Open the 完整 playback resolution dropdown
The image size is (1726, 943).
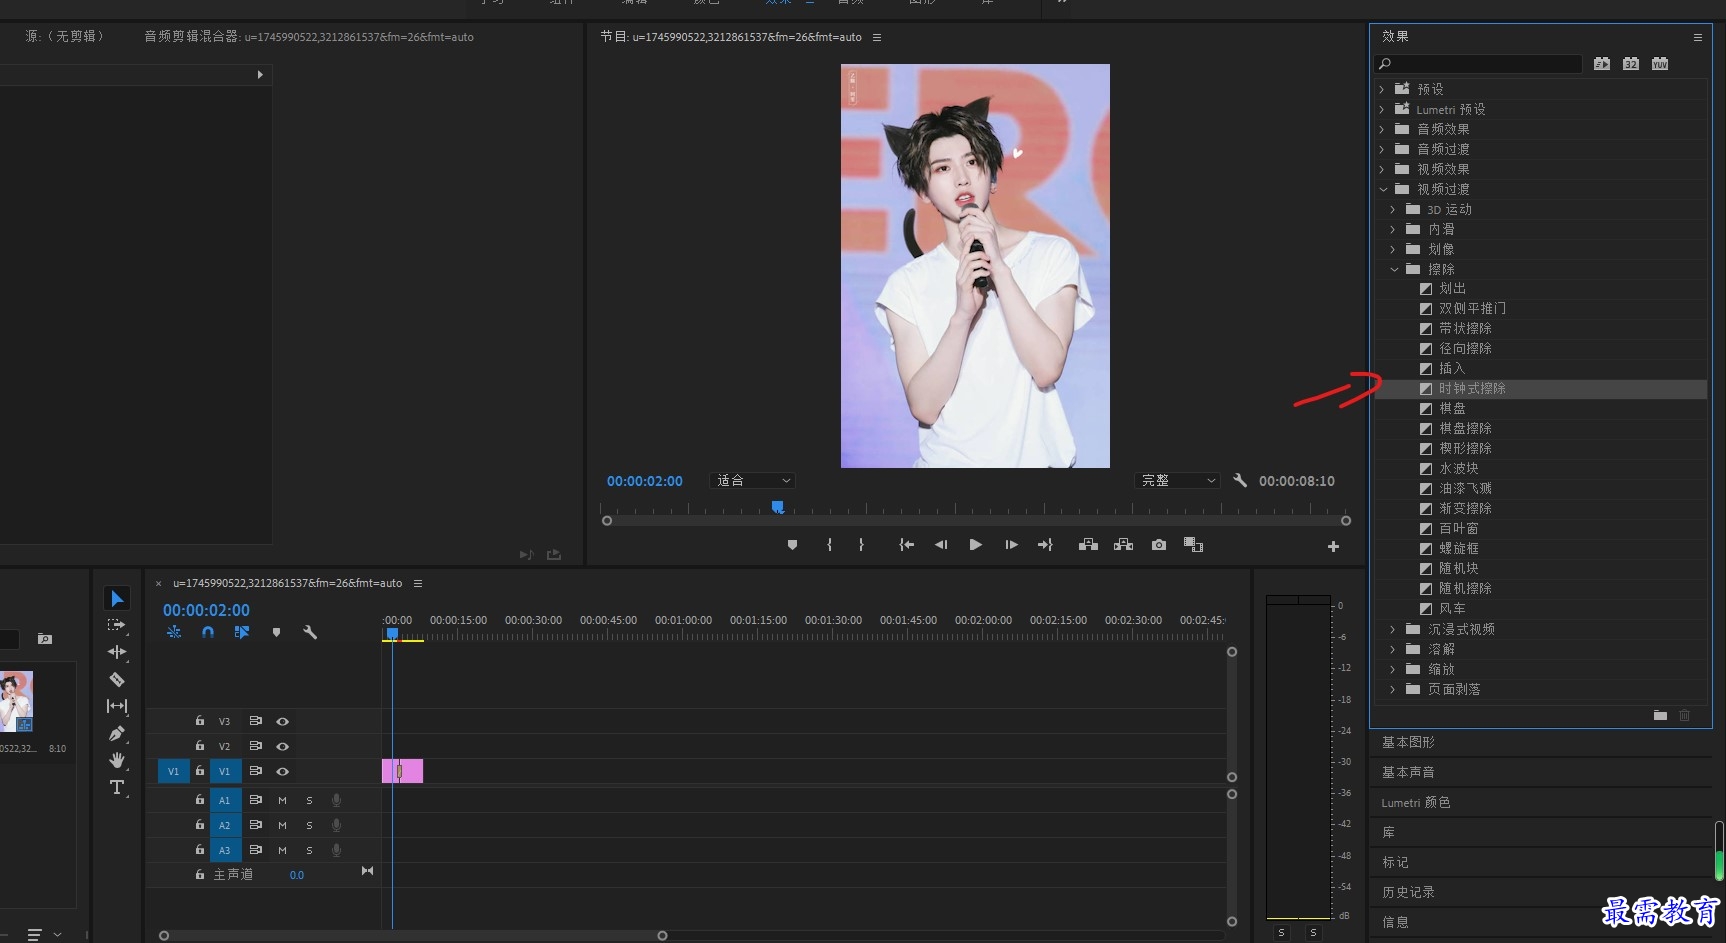[x=1178, y=481]
